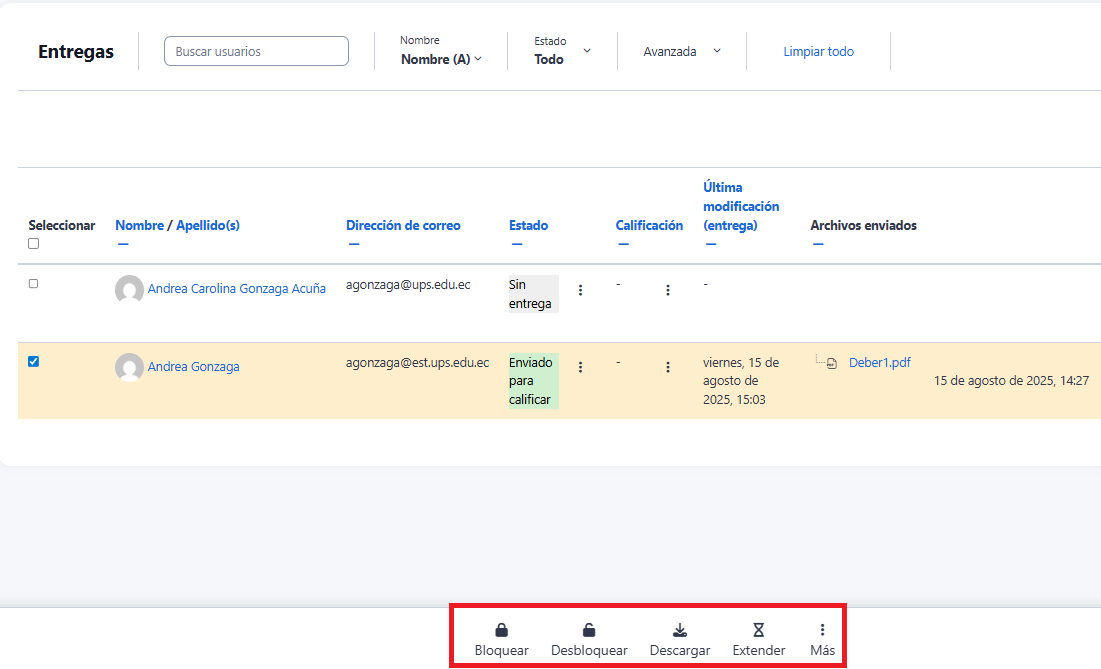Viewport: 1101px width, 669px height.
Task: Uncheck the Andrea Gonzaga row checkbox
Action: pyautogui.click(x=33, y=362)
